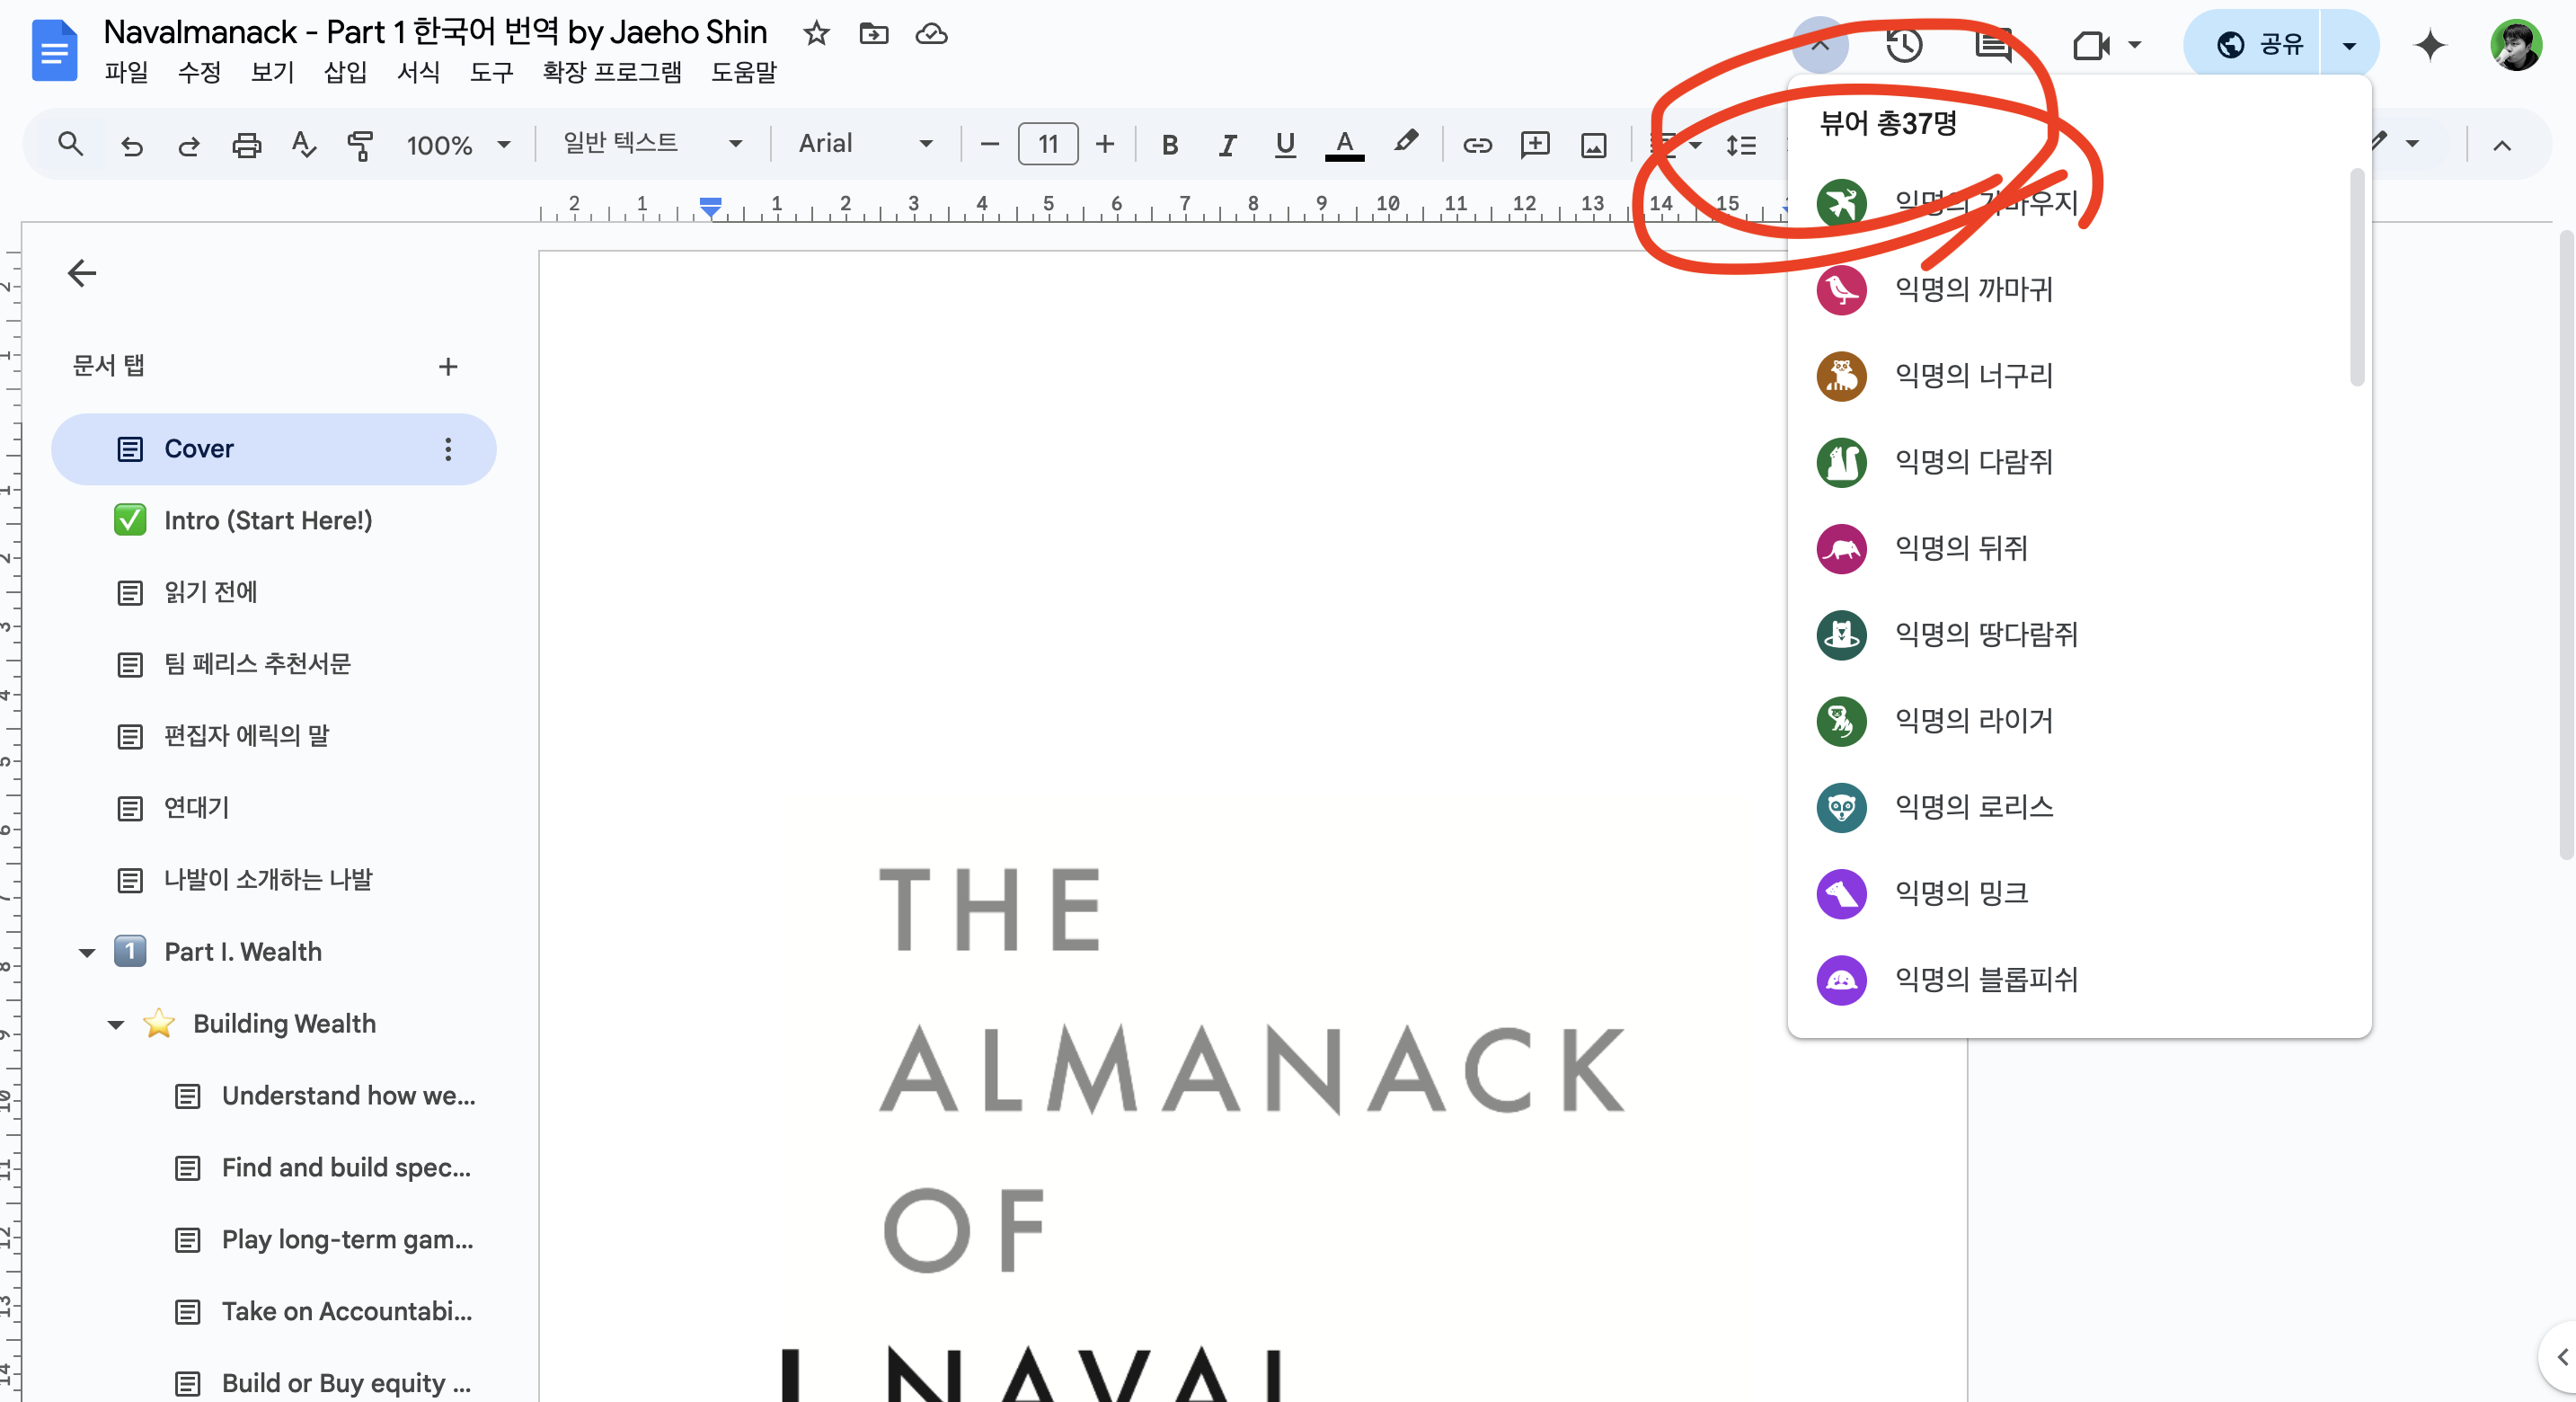Image resolution: width=2576 pixels, height=1402 pixels.
Task: Toggle italic formatting
Action: pyautogui.click(x=1227, y=146)
